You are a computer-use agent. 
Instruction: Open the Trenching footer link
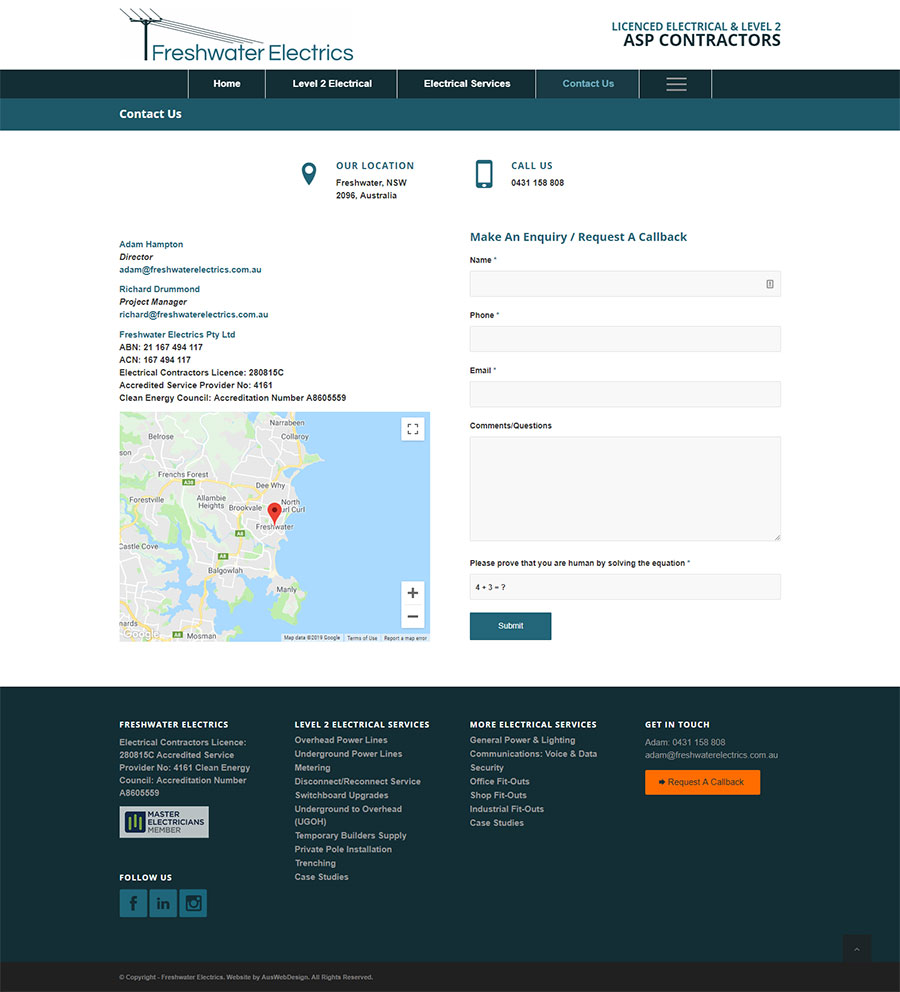[315, 864]
